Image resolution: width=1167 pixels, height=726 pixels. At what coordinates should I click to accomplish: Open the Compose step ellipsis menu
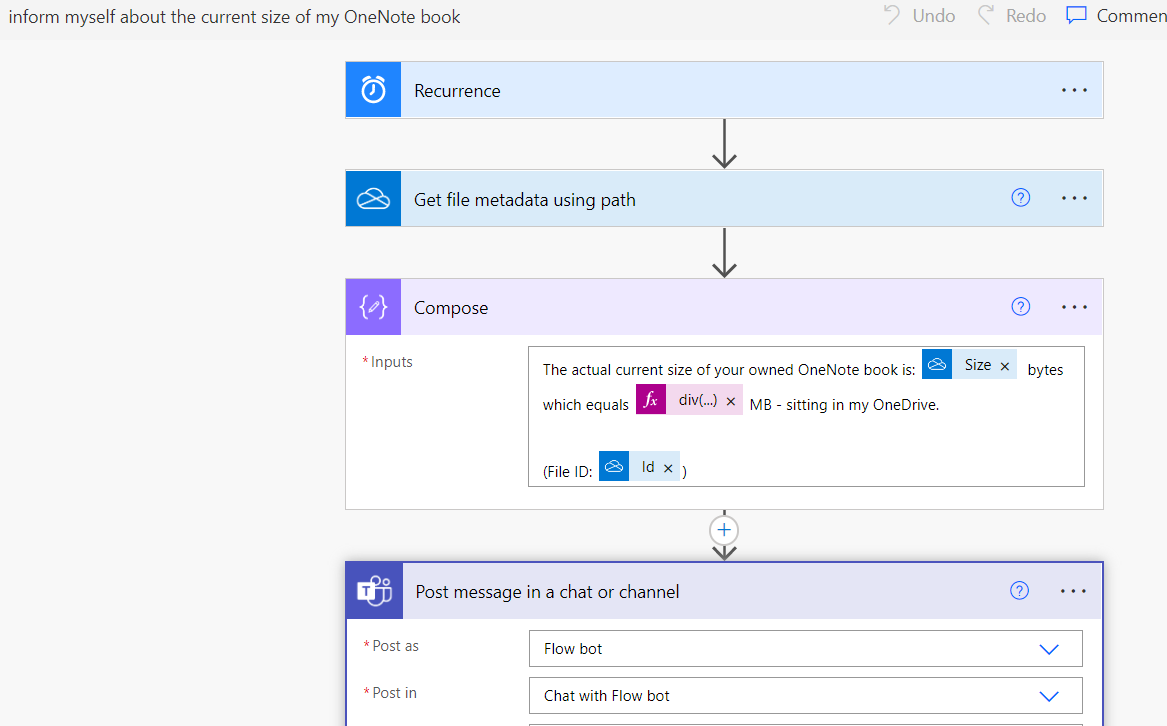tap(1074, 307)
